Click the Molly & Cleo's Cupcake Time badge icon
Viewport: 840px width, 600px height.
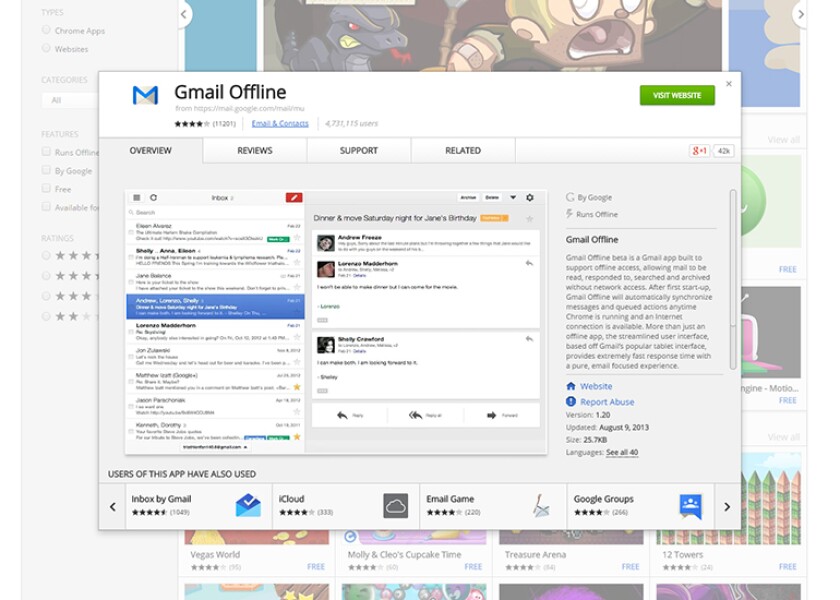pos(350,536)
